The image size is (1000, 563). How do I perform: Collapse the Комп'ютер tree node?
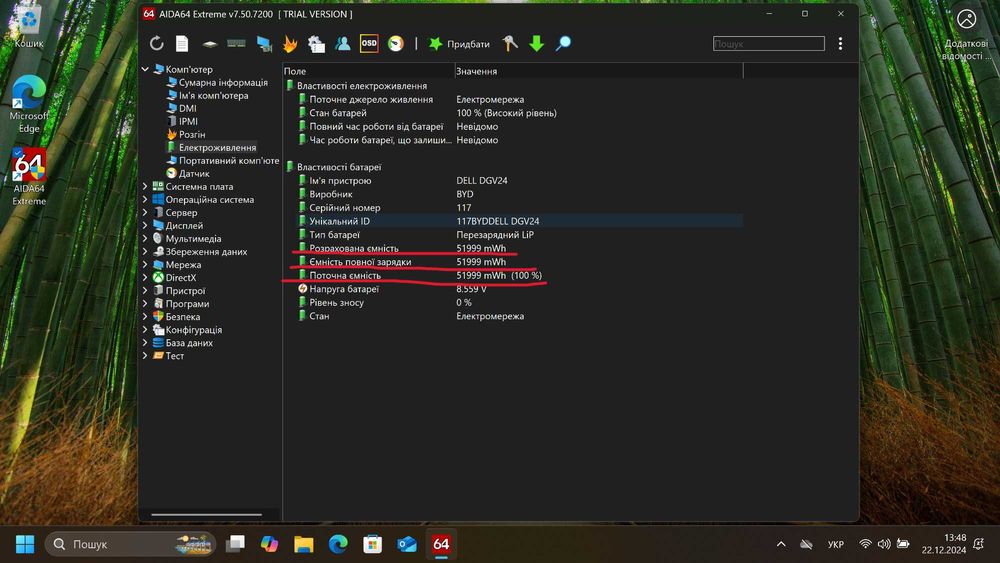pyautogui.click(x=145, y=69)
